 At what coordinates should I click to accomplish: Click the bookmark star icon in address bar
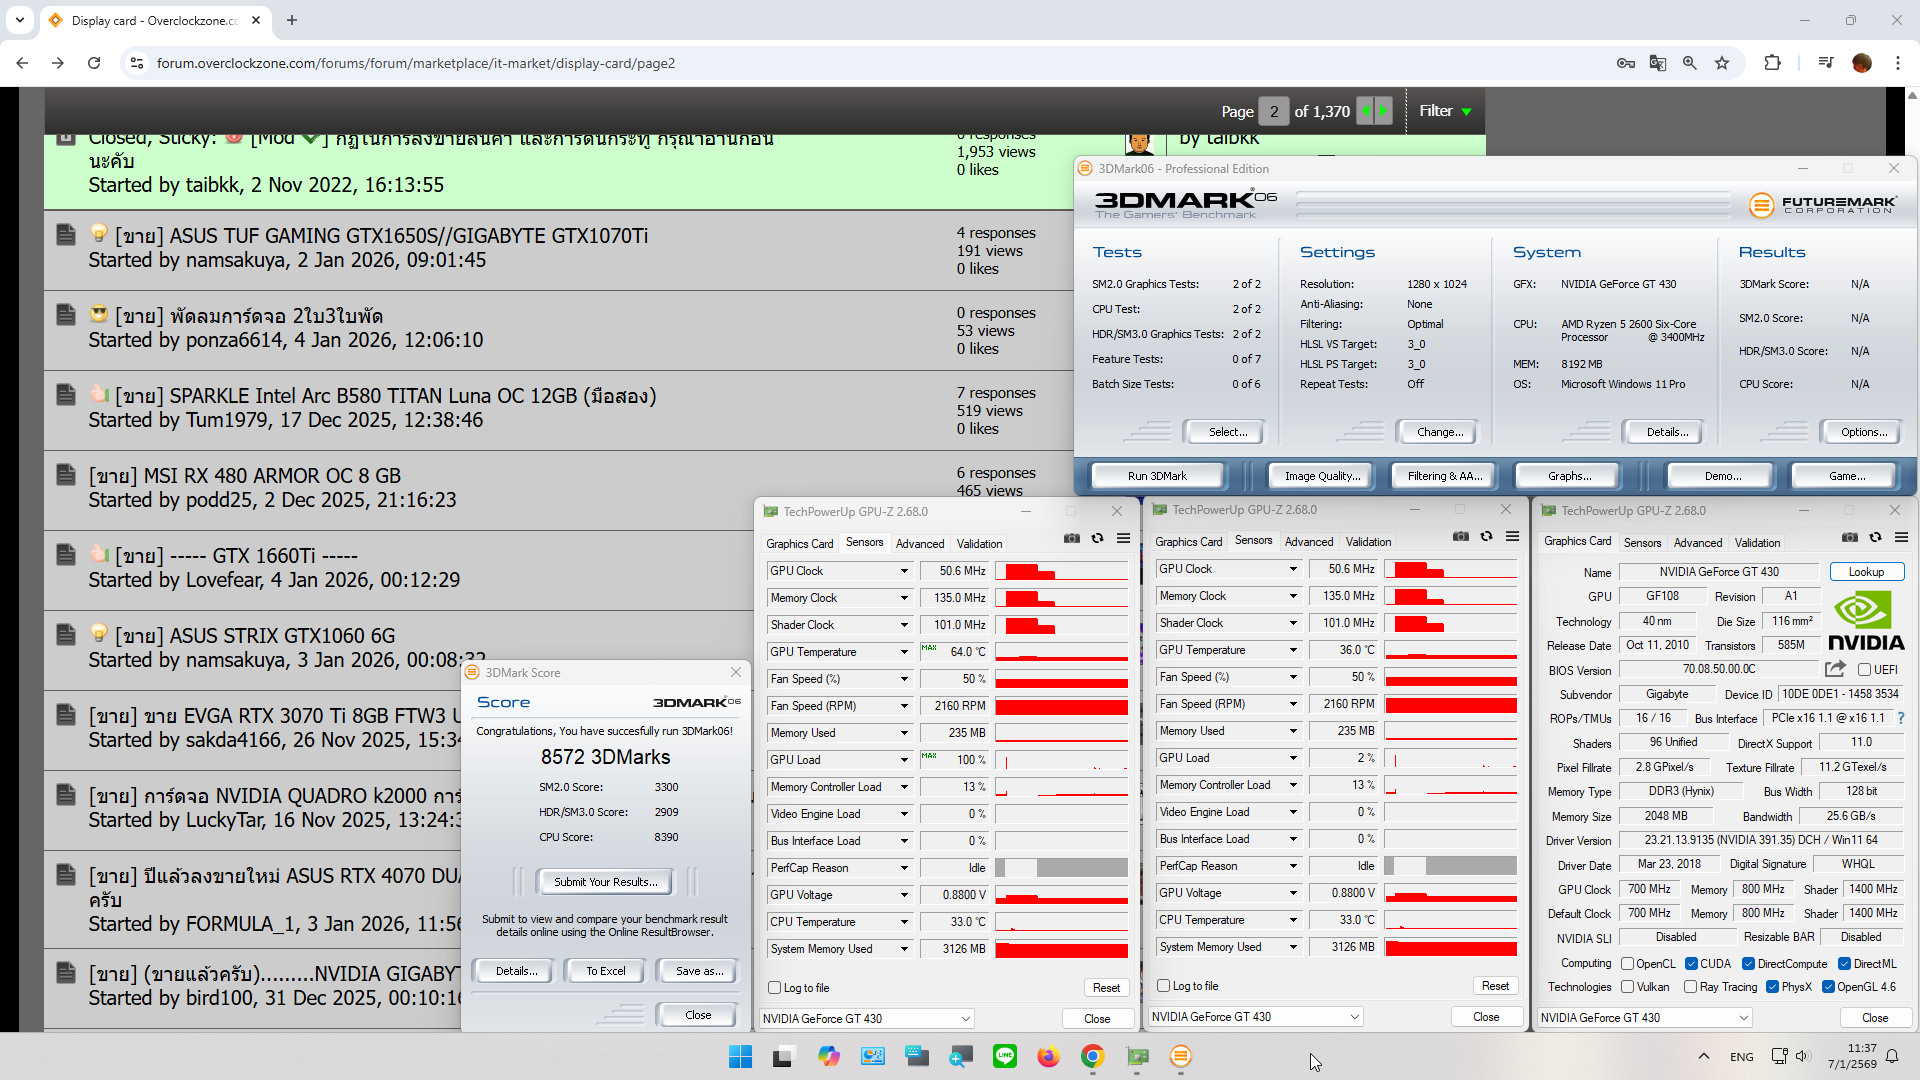tap(1722, 63)
